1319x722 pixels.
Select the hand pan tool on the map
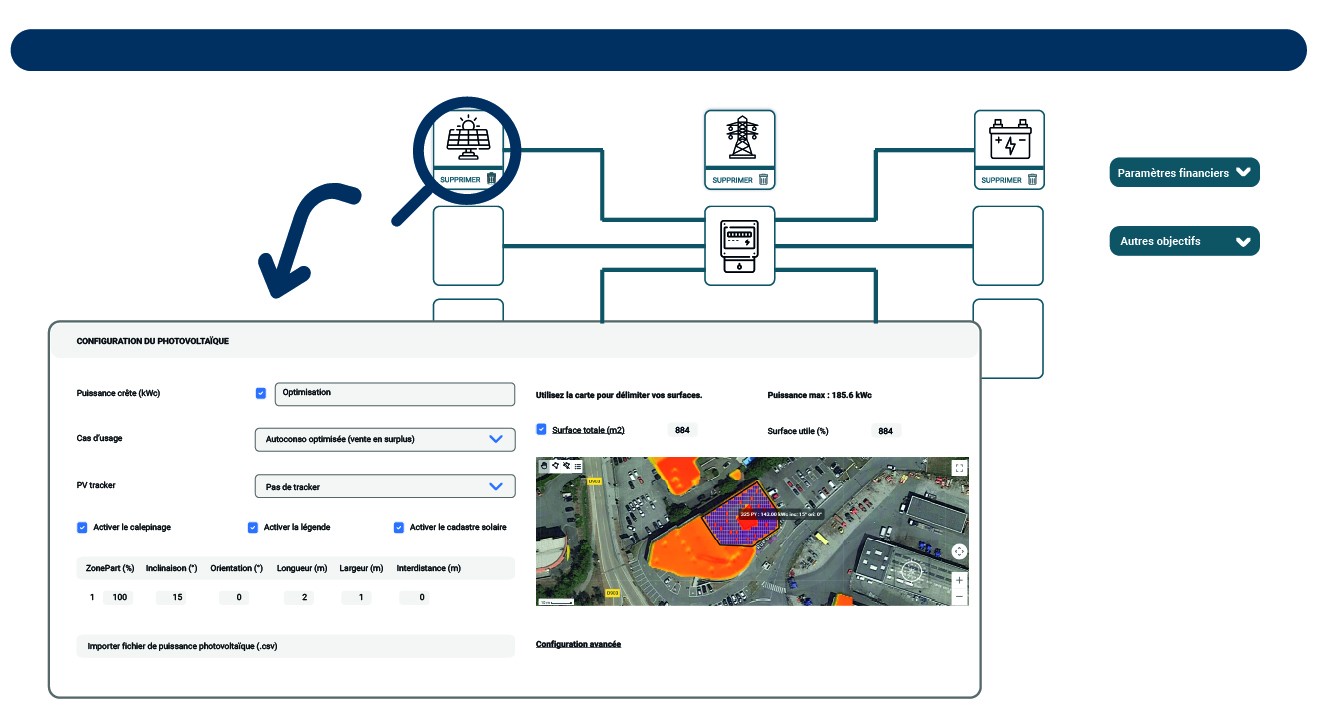point(544,466)
